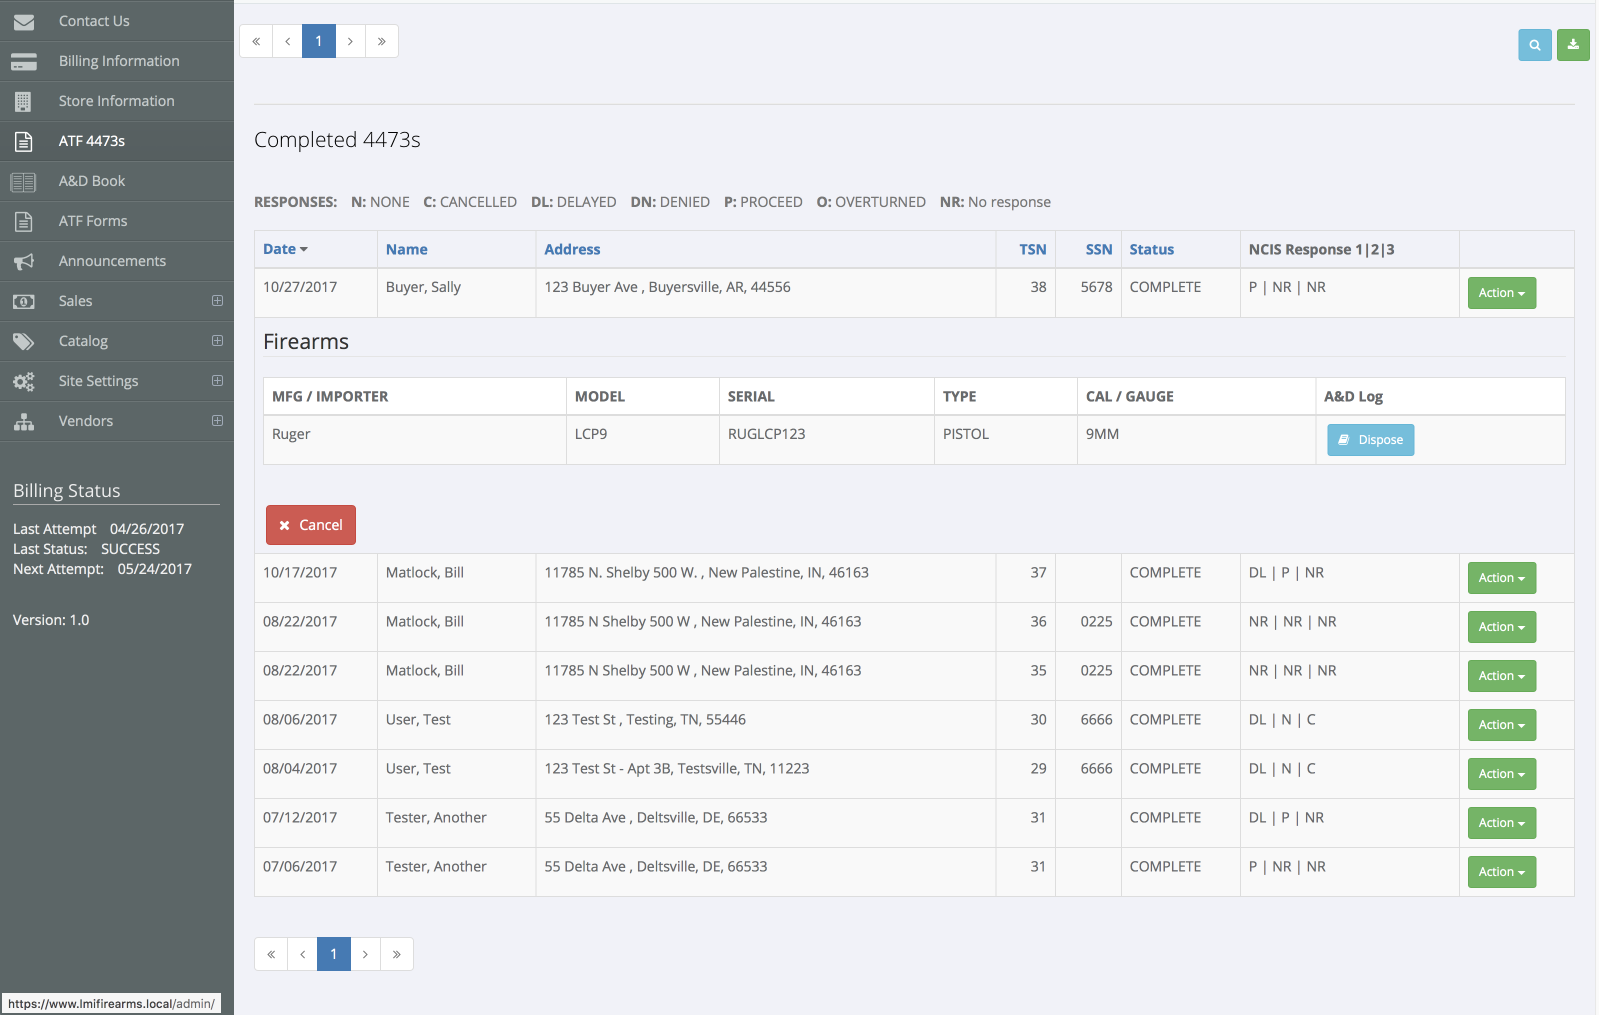Open Billing Information menu item
This screenshot has width=1599, height=1015.
117,61
